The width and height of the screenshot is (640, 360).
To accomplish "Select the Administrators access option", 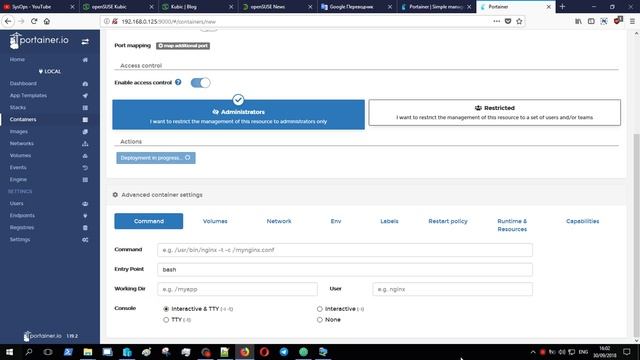I will point(238,115).
